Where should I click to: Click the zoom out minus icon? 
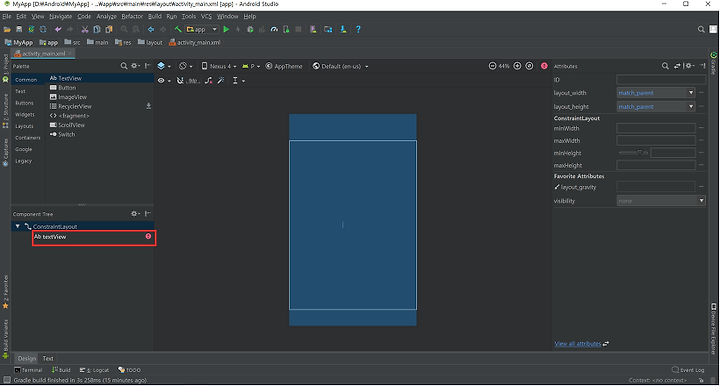coord(492,66)
